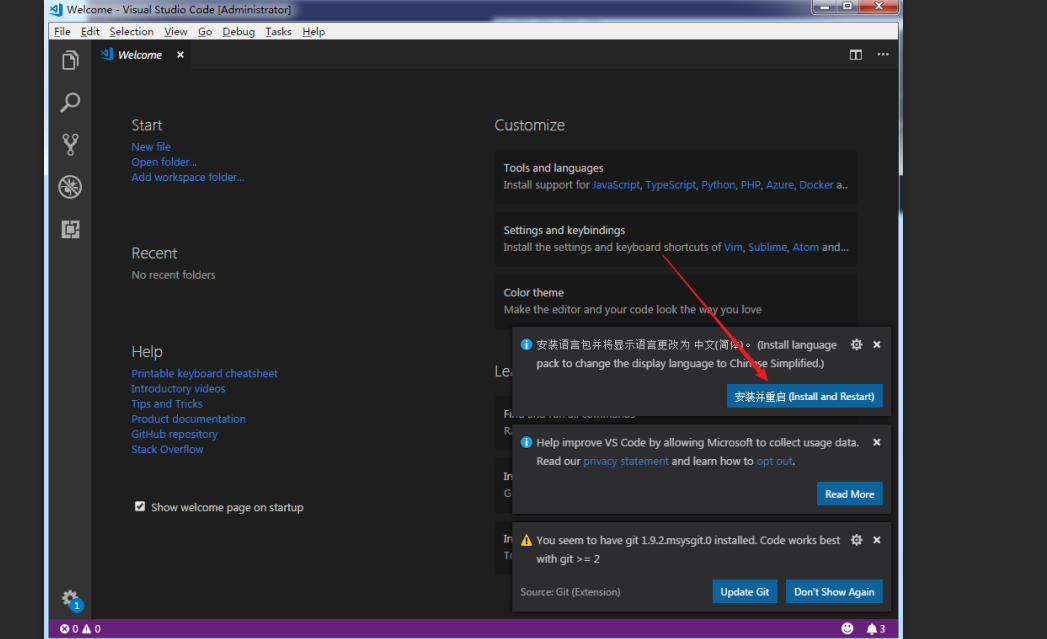Open the gear on language pack notification
This screenshot has width=1047, height=639.
pos(856,345)
